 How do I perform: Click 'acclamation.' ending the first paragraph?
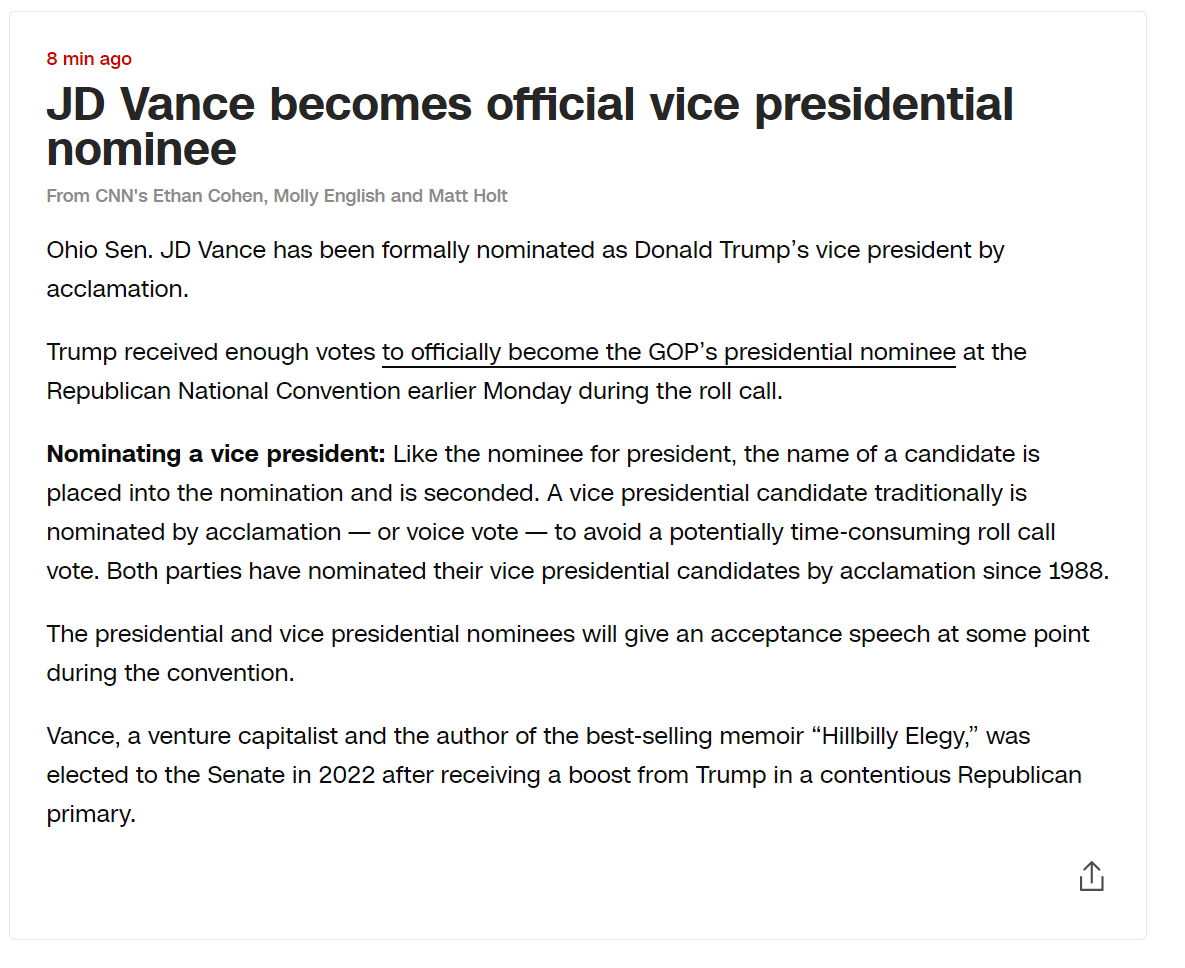tap(117, 289)
